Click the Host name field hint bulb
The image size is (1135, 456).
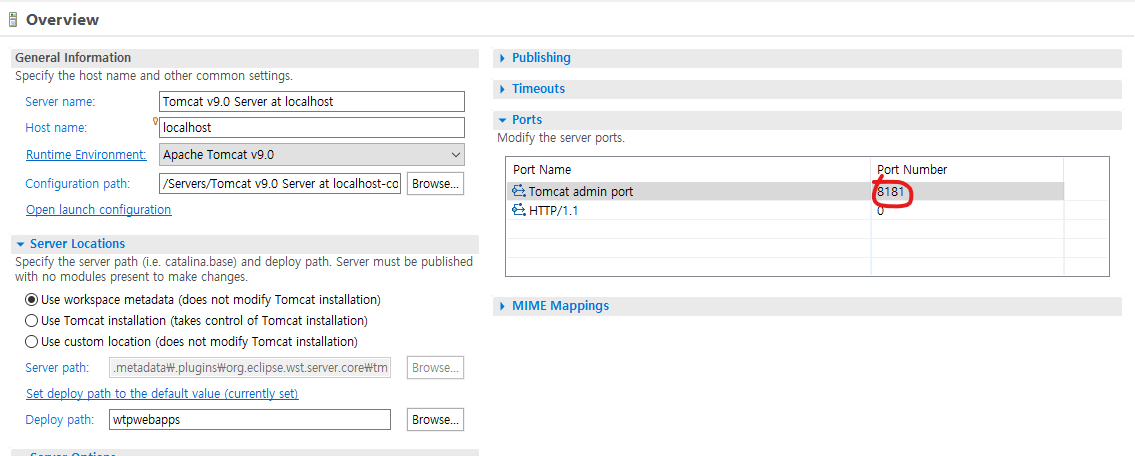155,122
